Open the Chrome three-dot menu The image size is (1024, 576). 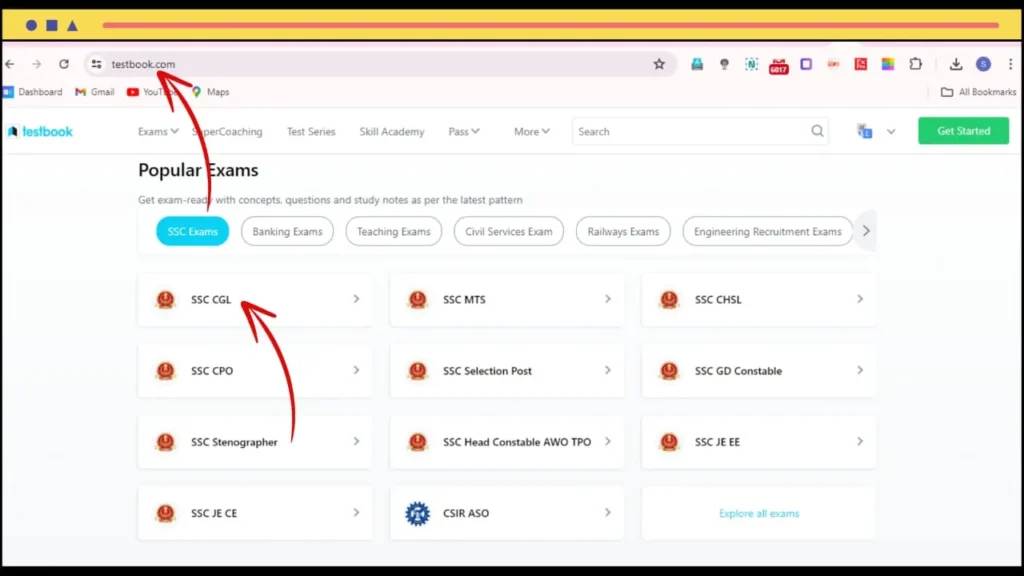pyautogui.click(x=1010, y=64)
